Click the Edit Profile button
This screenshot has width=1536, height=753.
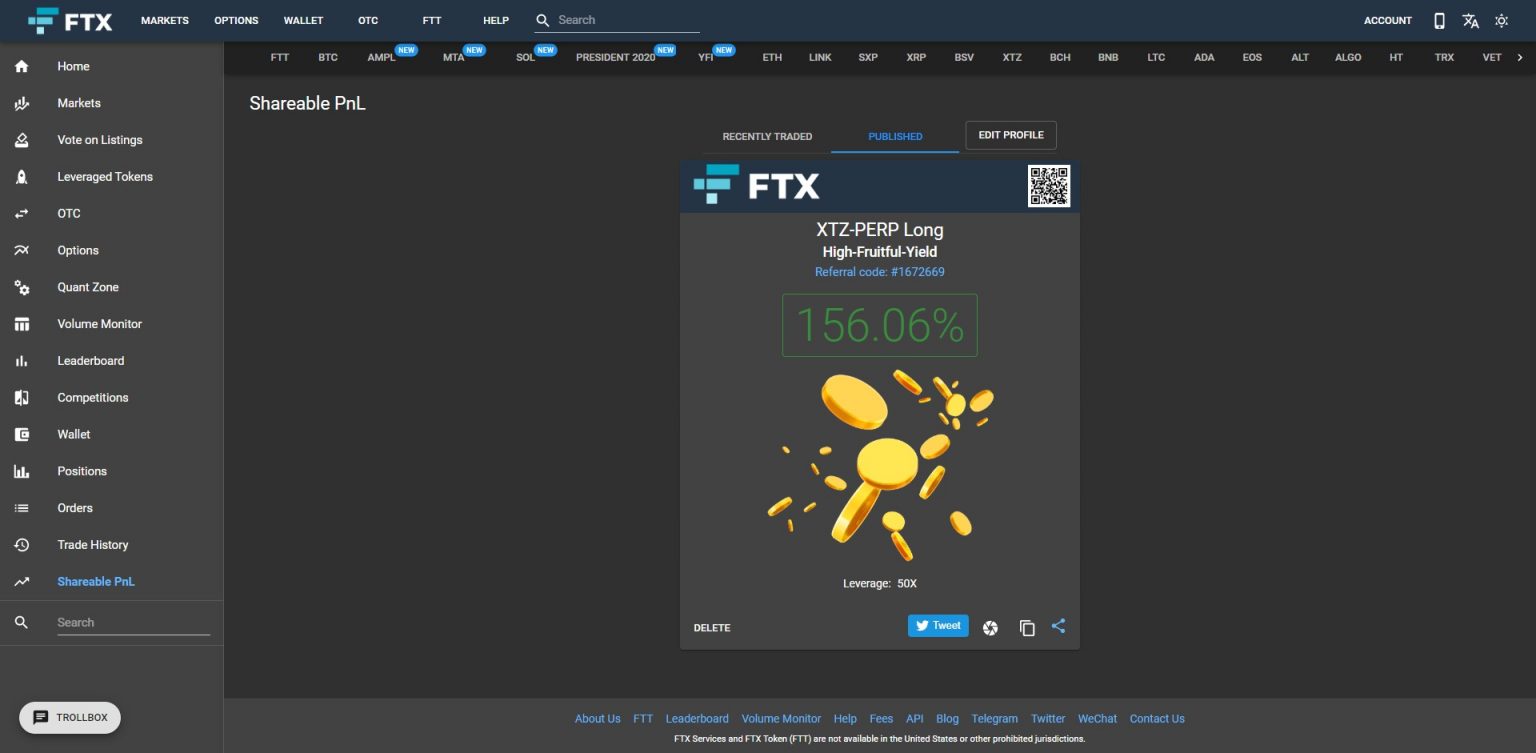pos(1010,135)
